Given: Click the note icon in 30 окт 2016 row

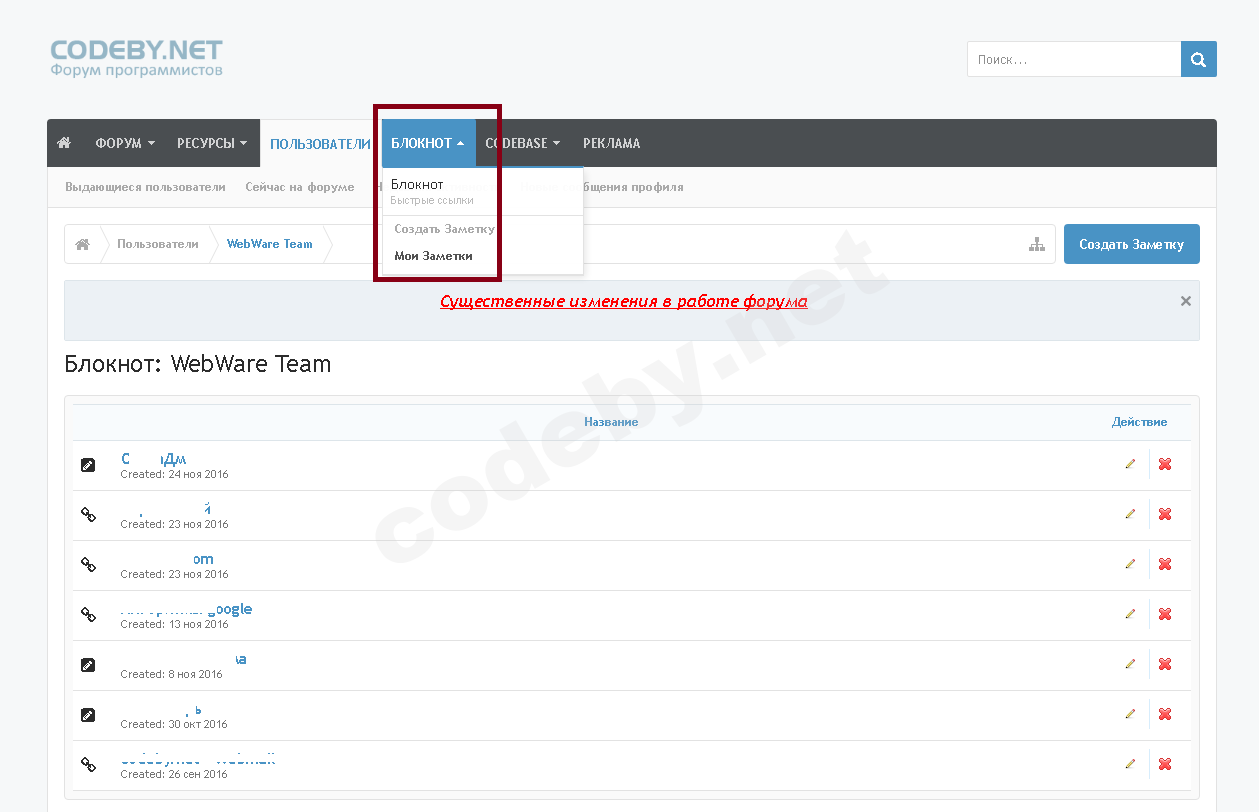Looking at the screenshot, I should pos(88,715).
